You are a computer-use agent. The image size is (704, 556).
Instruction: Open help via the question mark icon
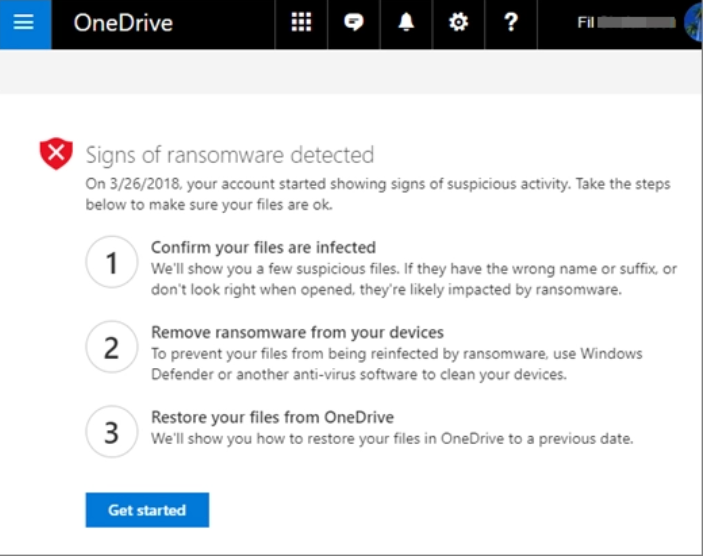(511, 22)
